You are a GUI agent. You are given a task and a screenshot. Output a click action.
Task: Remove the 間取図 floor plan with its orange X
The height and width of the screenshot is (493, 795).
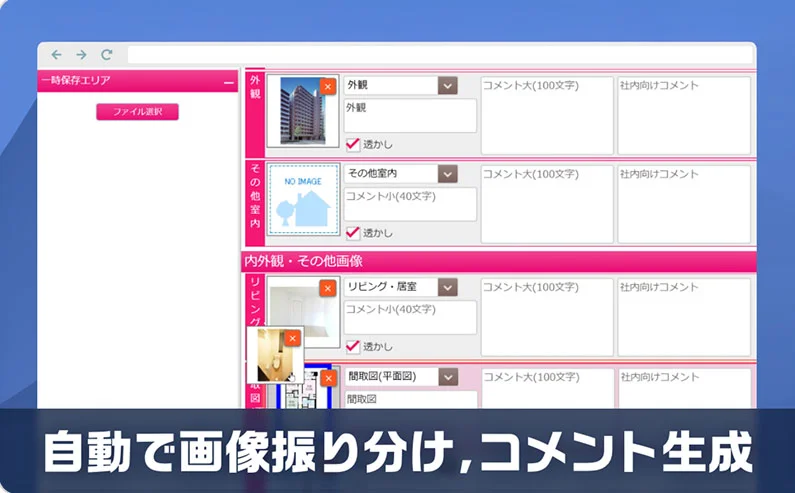click(x=329, y=378)
